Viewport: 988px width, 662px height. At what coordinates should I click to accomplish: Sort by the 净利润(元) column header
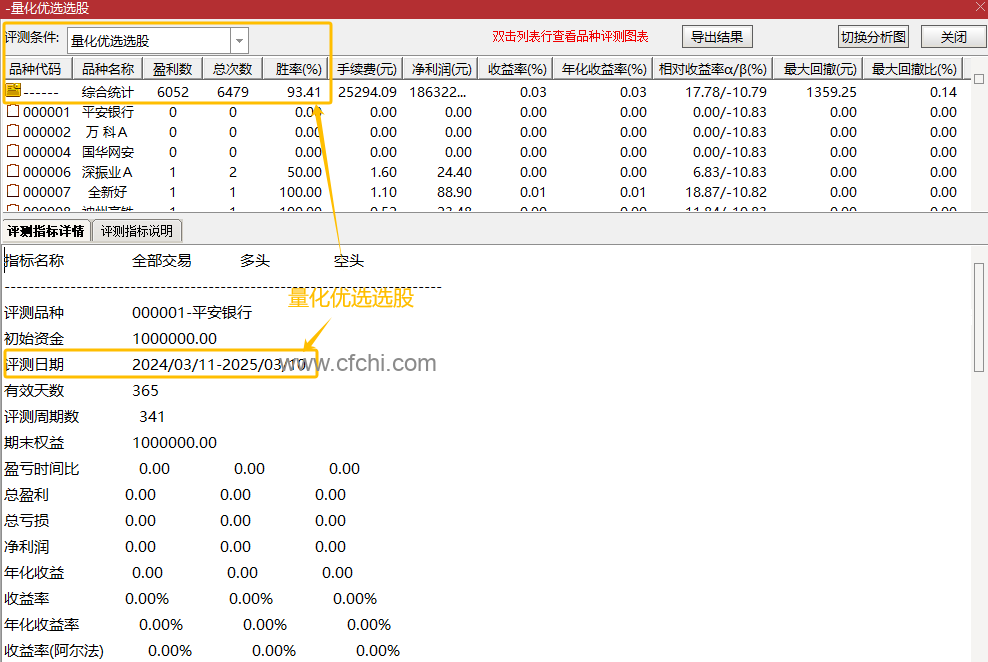pos(441,69)
